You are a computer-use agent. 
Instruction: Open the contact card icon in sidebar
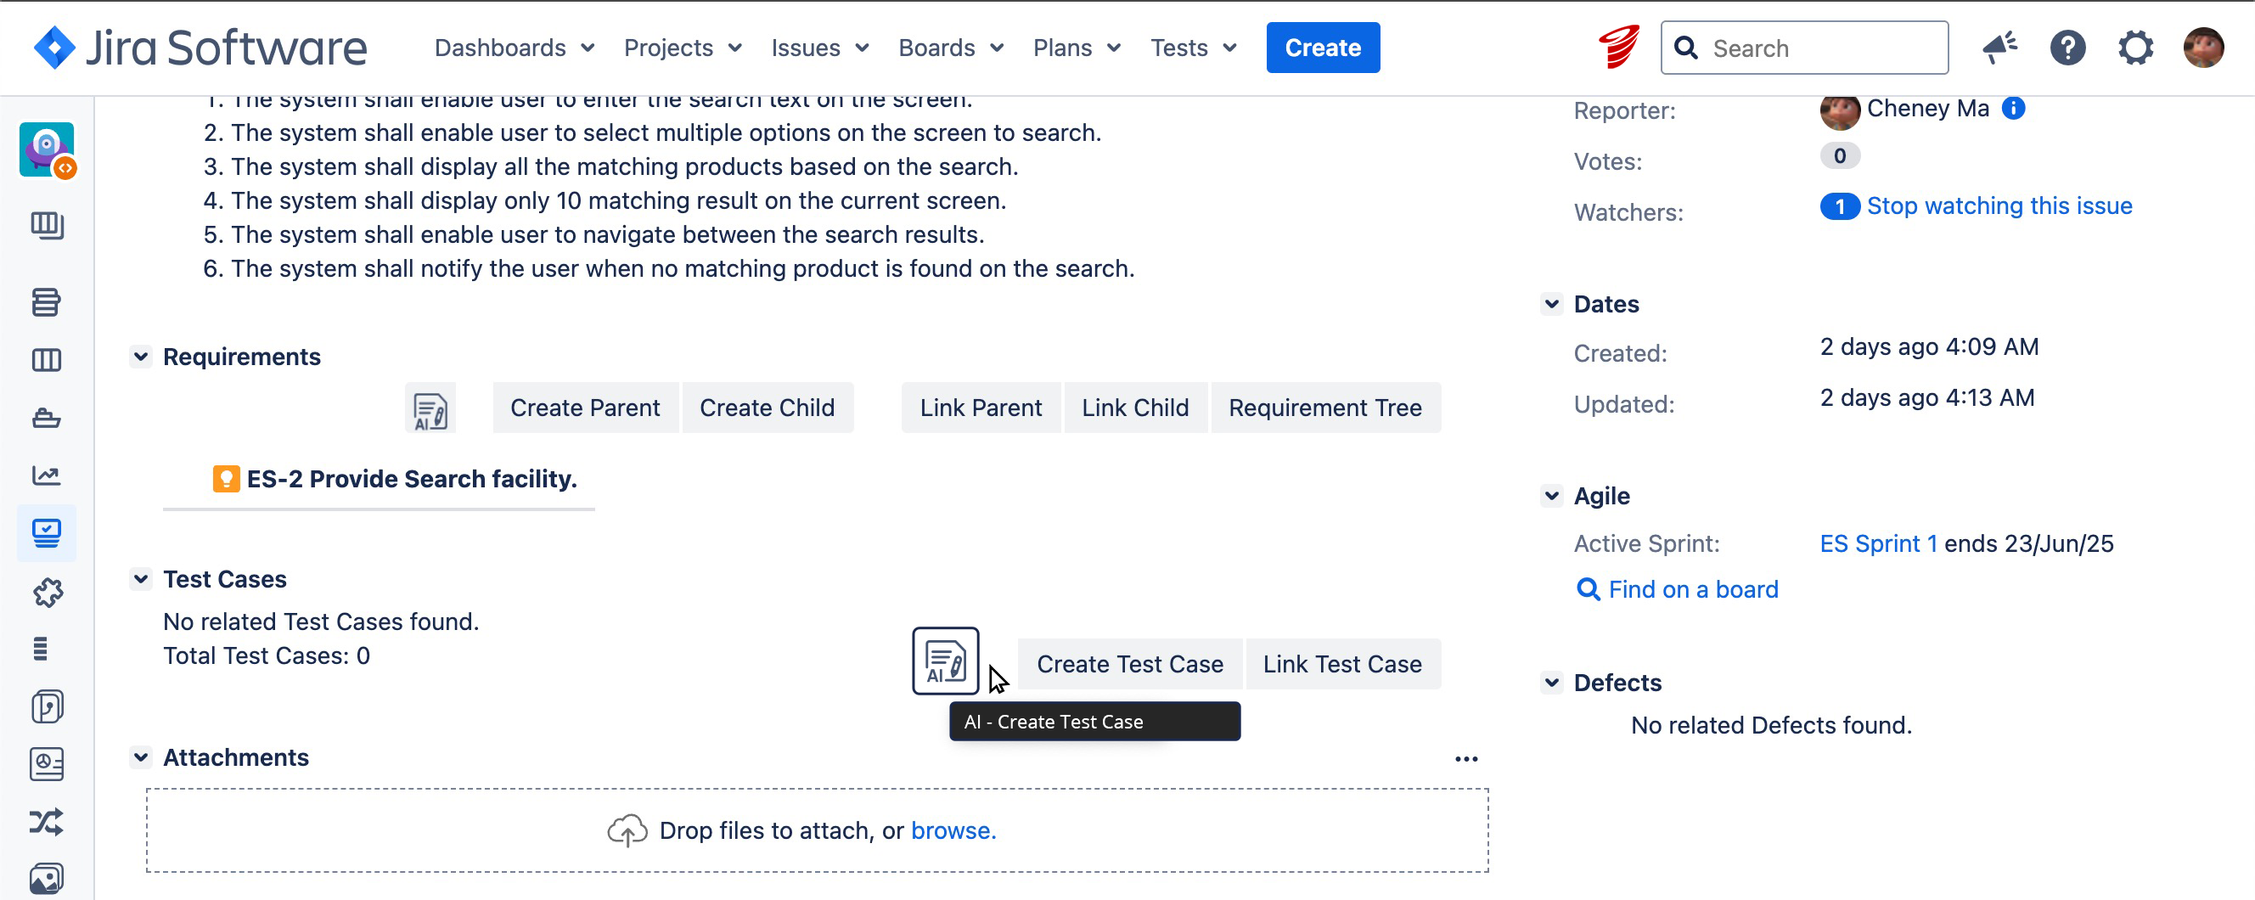pyautogui.click(x=47, y=764)
